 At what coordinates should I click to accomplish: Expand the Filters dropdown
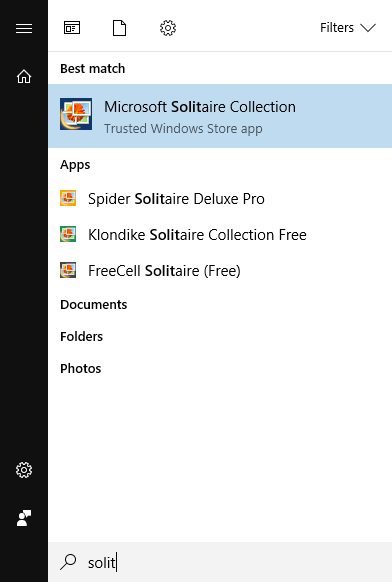point(348,28)
